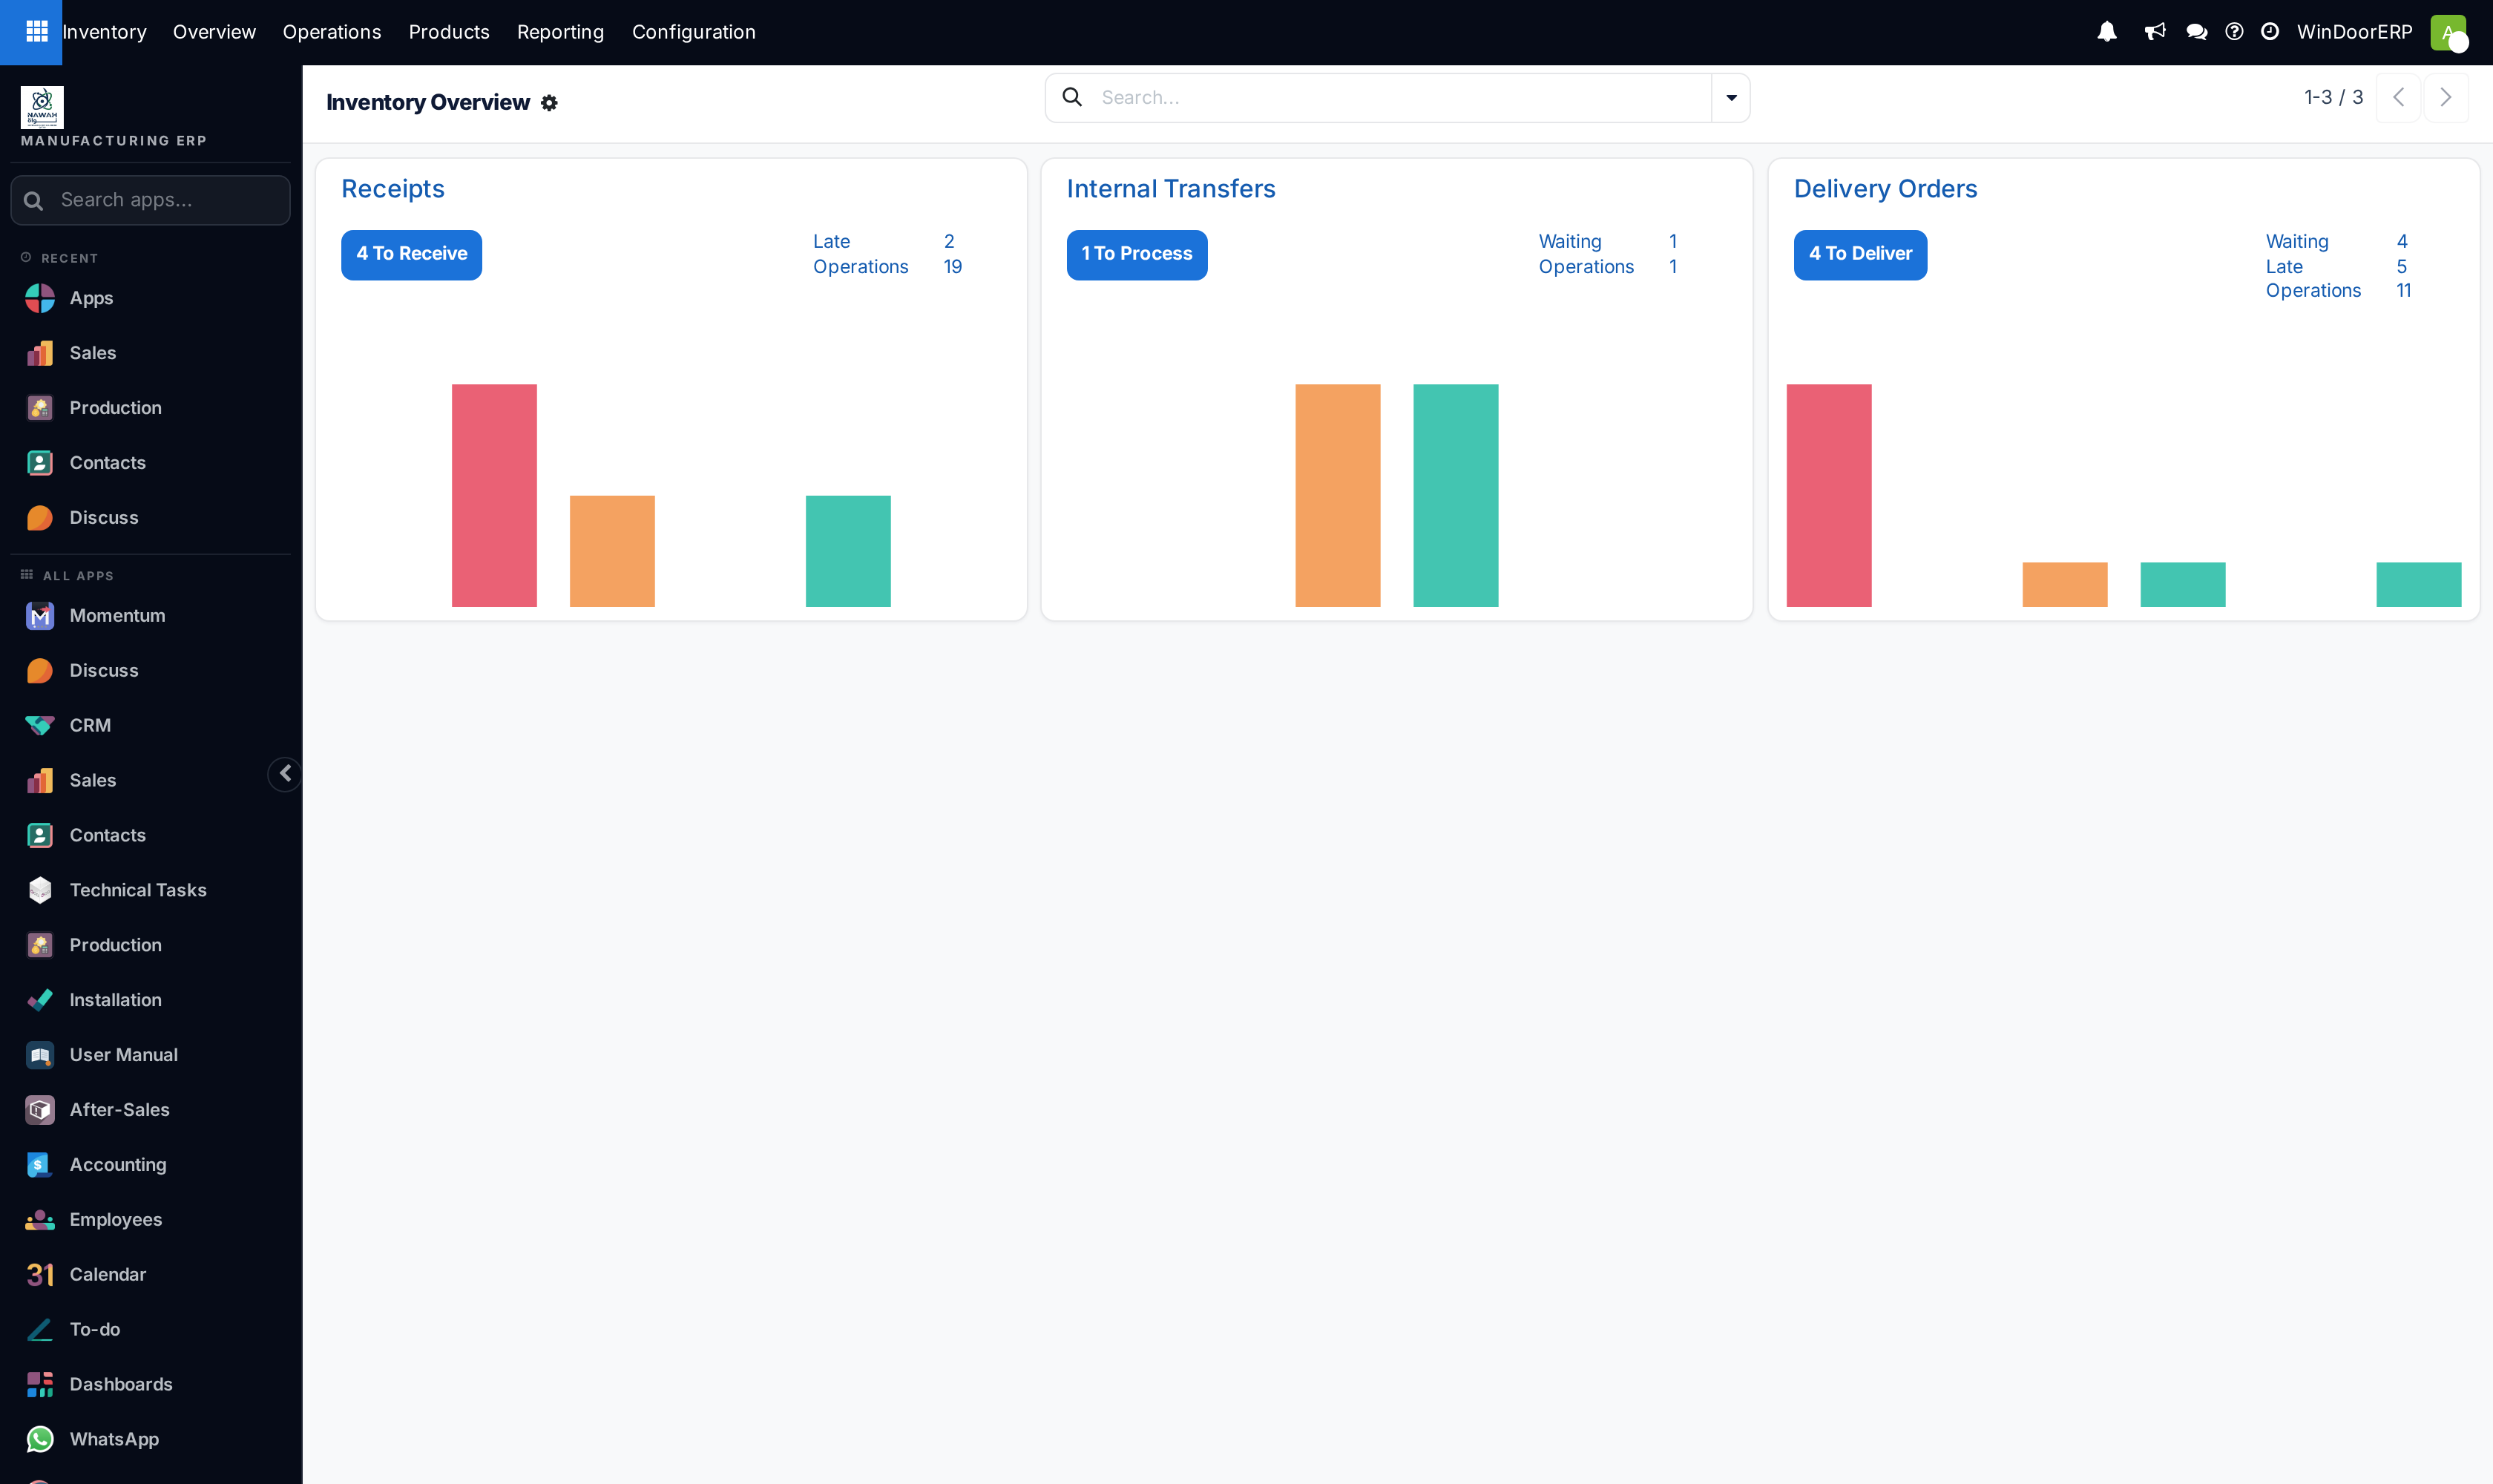Click the 4 To Receive button
Image resolution: width=2493 pixels, height=1484 pixels.
(411, 255)
